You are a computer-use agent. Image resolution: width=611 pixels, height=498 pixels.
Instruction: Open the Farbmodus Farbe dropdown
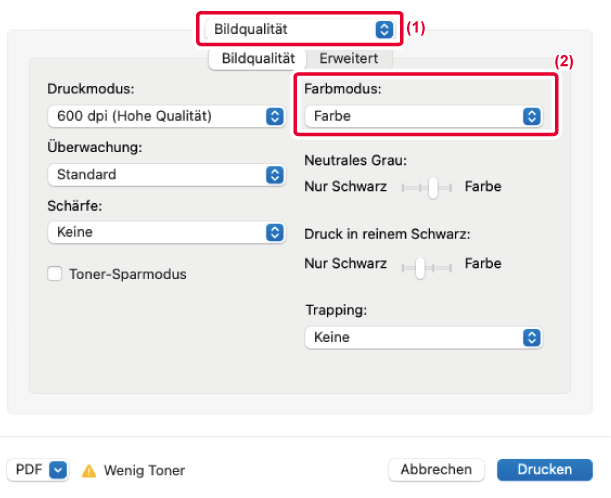(424, 116)
